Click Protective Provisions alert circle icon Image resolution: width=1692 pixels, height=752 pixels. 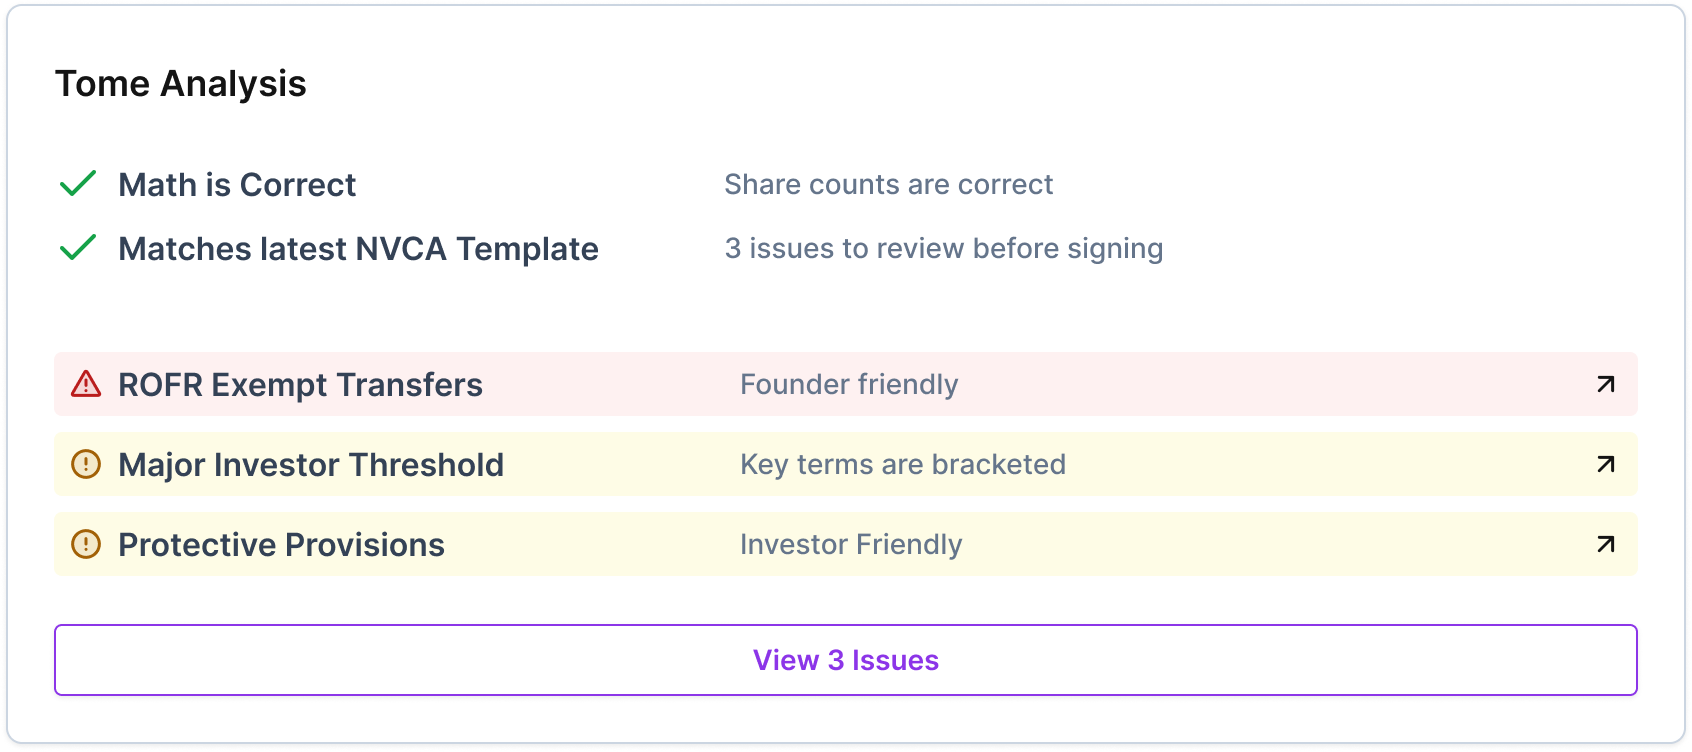point(86,544)
